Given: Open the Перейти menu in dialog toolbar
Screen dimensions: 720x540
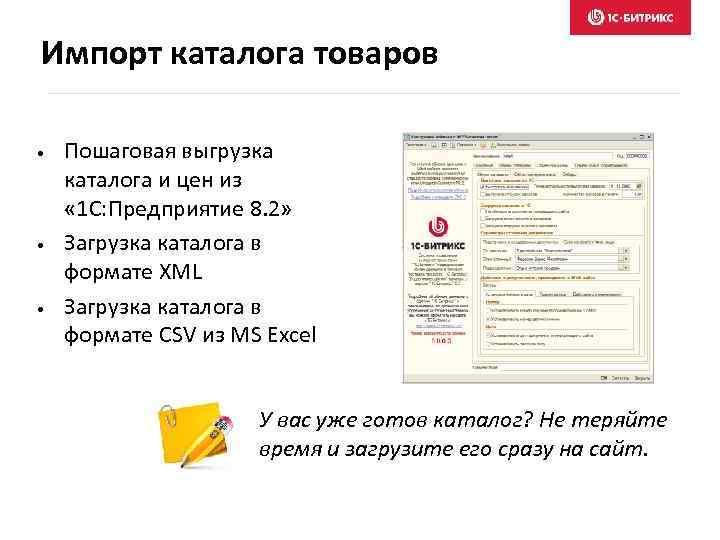Looking at the screenshot, I should [467, 145].
